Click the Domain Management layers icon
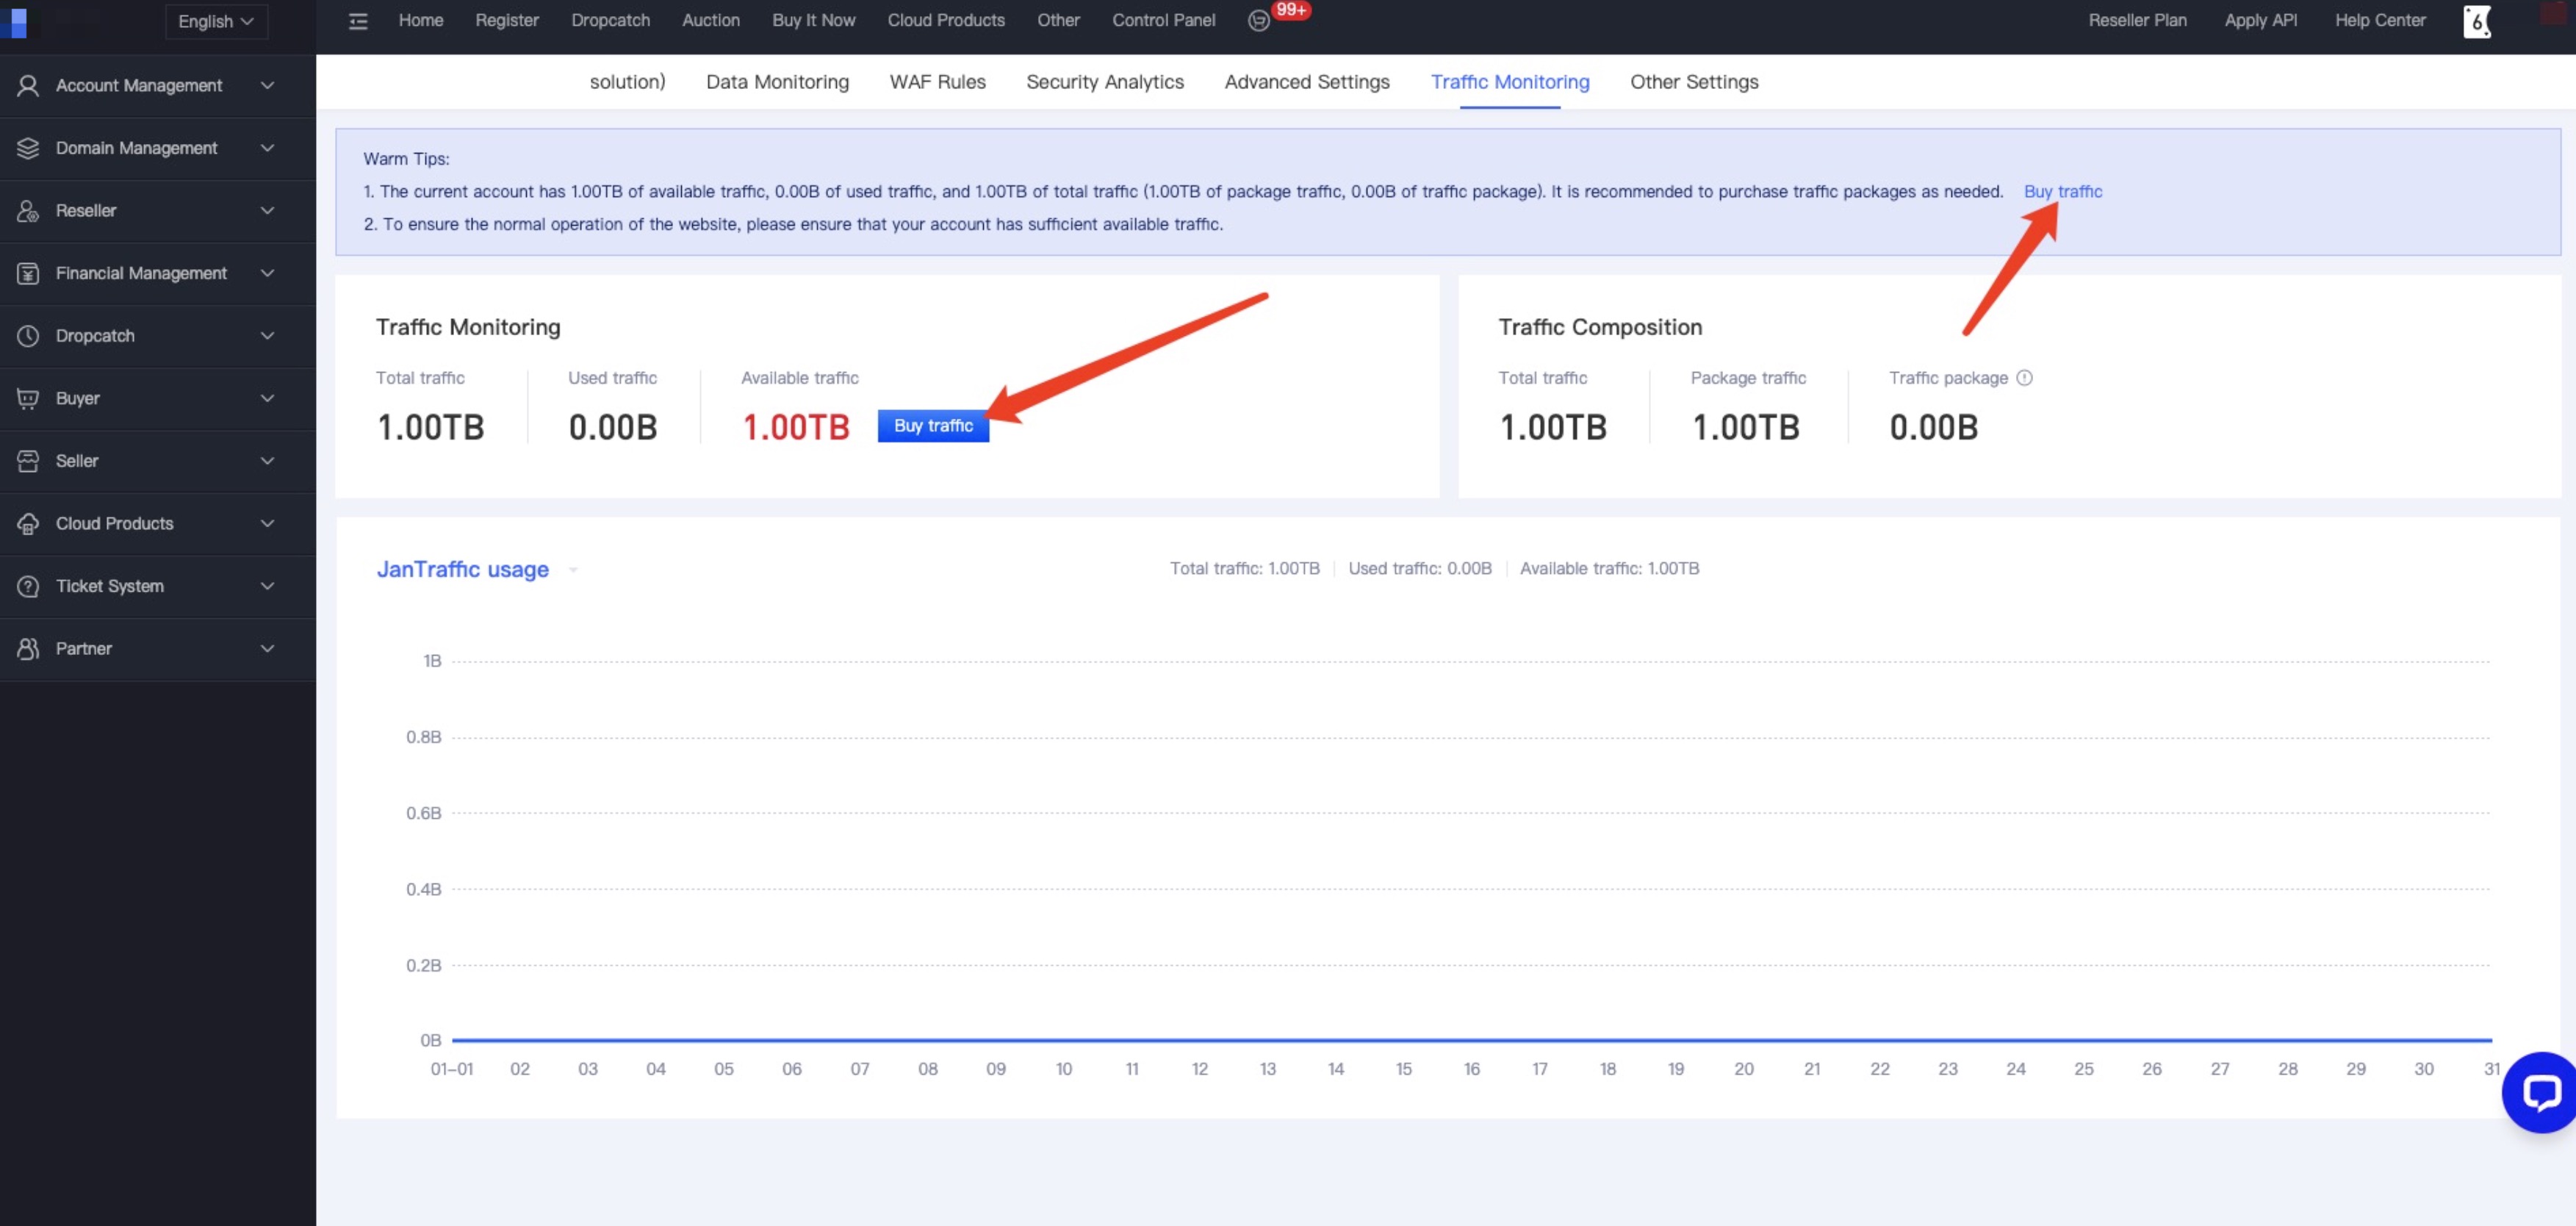2576x1226 pixels. click(28, 148)
